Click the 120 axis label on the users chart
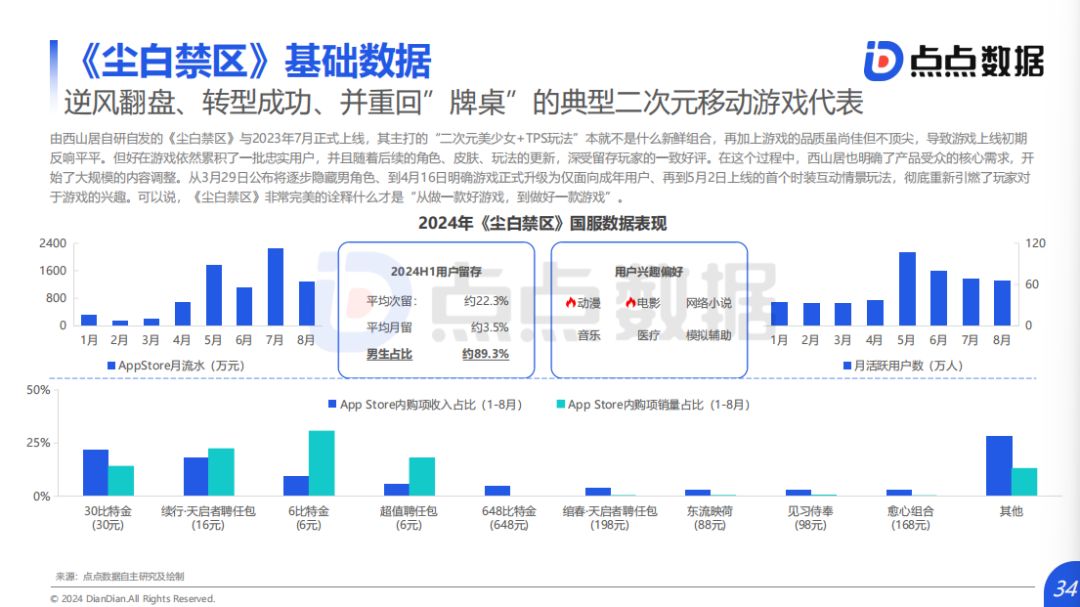 tap(1035, 243)
